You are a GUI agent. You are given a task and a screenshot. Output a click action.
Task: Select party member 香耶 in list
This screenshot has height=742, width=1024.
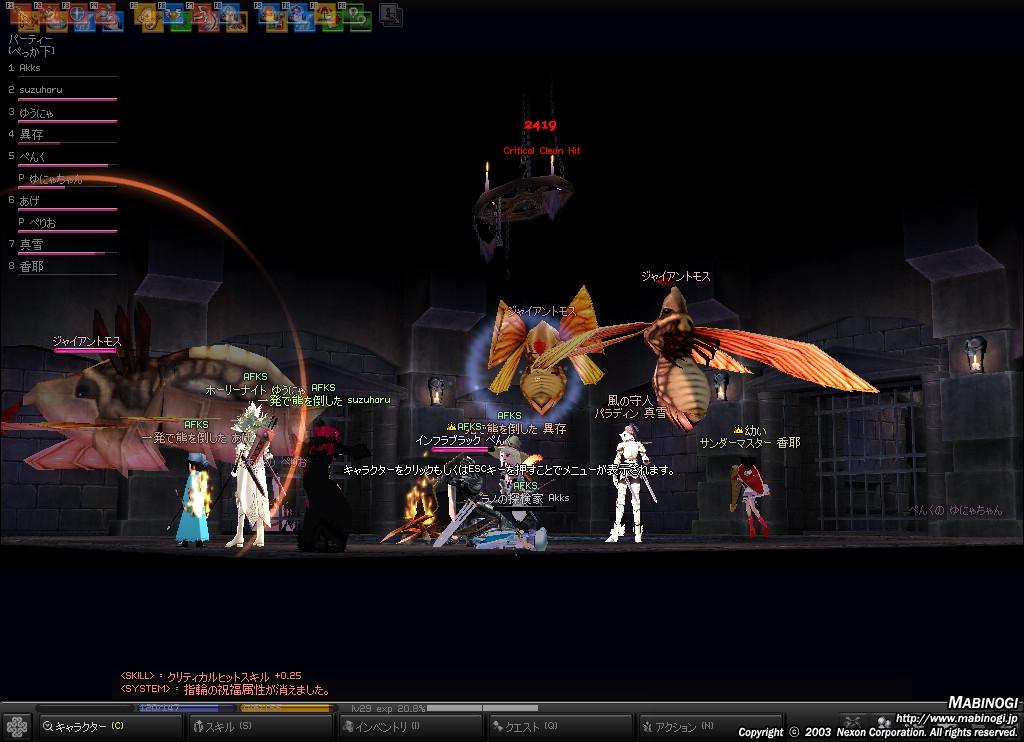click(63, 267)
